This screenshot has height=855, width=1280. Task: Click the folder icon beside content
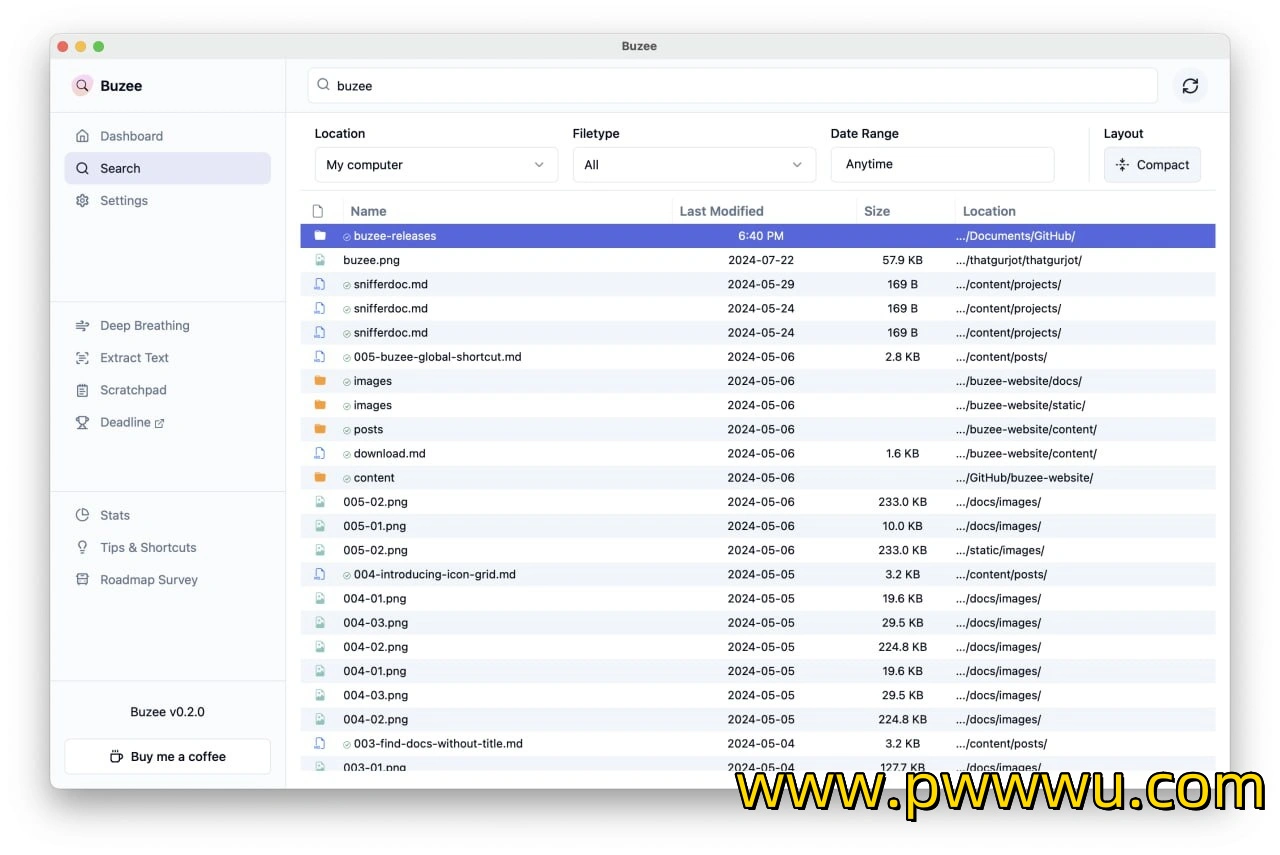tap(320, 478)
